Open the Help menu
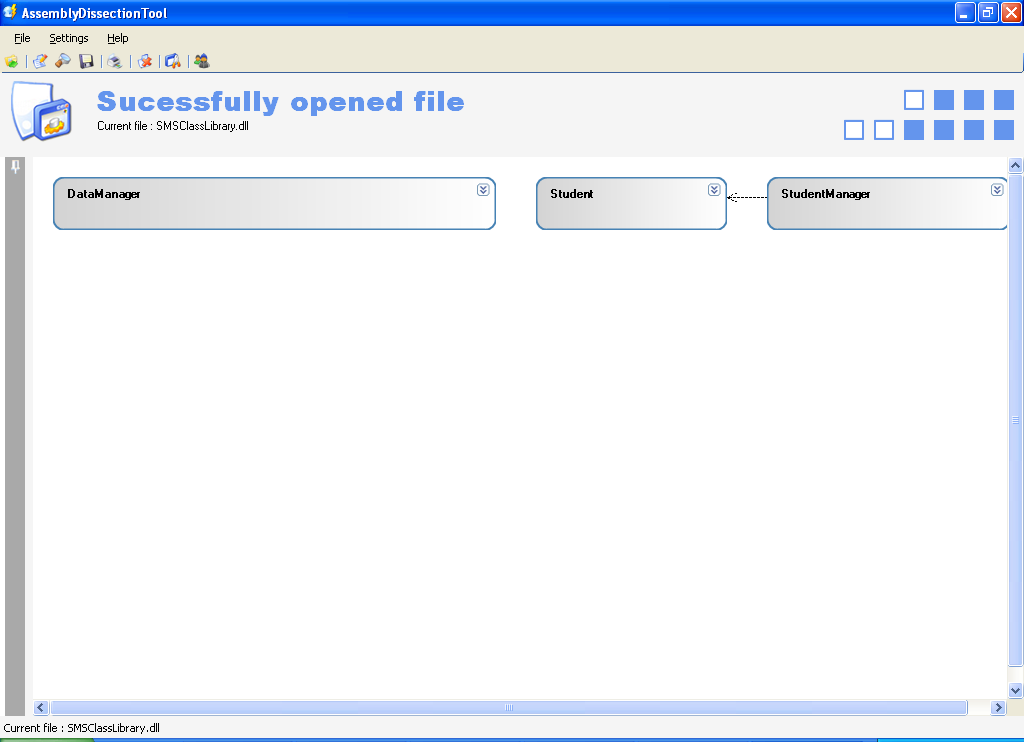Viewport: 1024px width, 742px height. pos(118,38)
